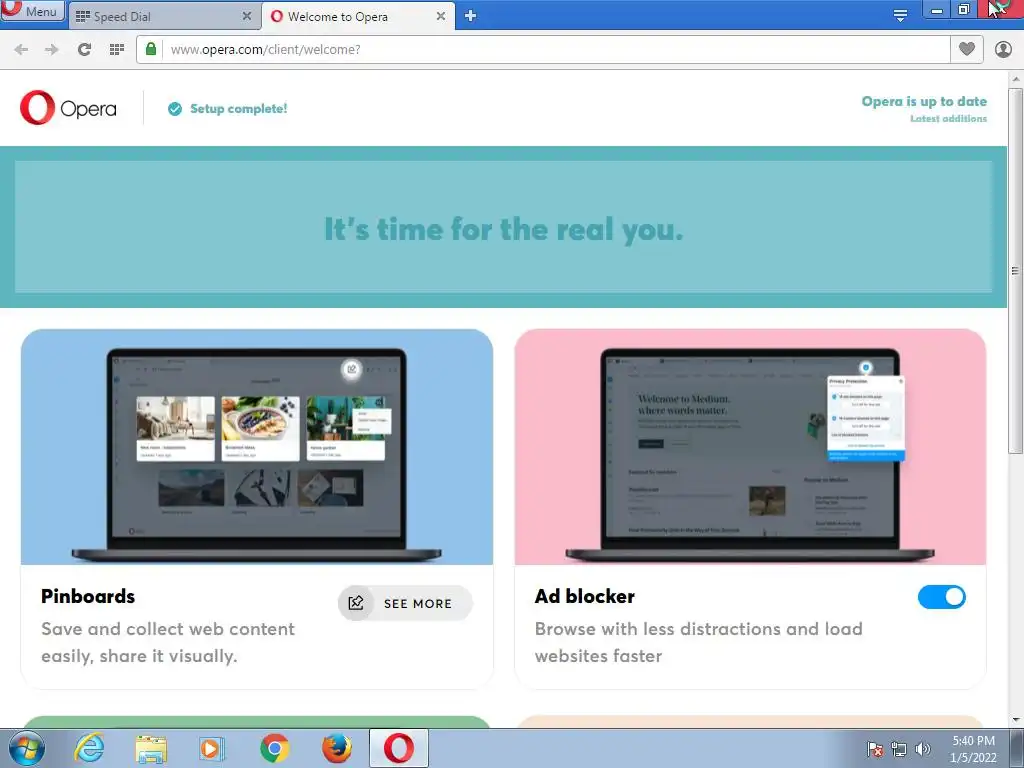The height and width of the screenshot is (768, 1024).
Task: Click the Setup complete checkmark icon
Action: pyautogui.click(x=174, y=109)
